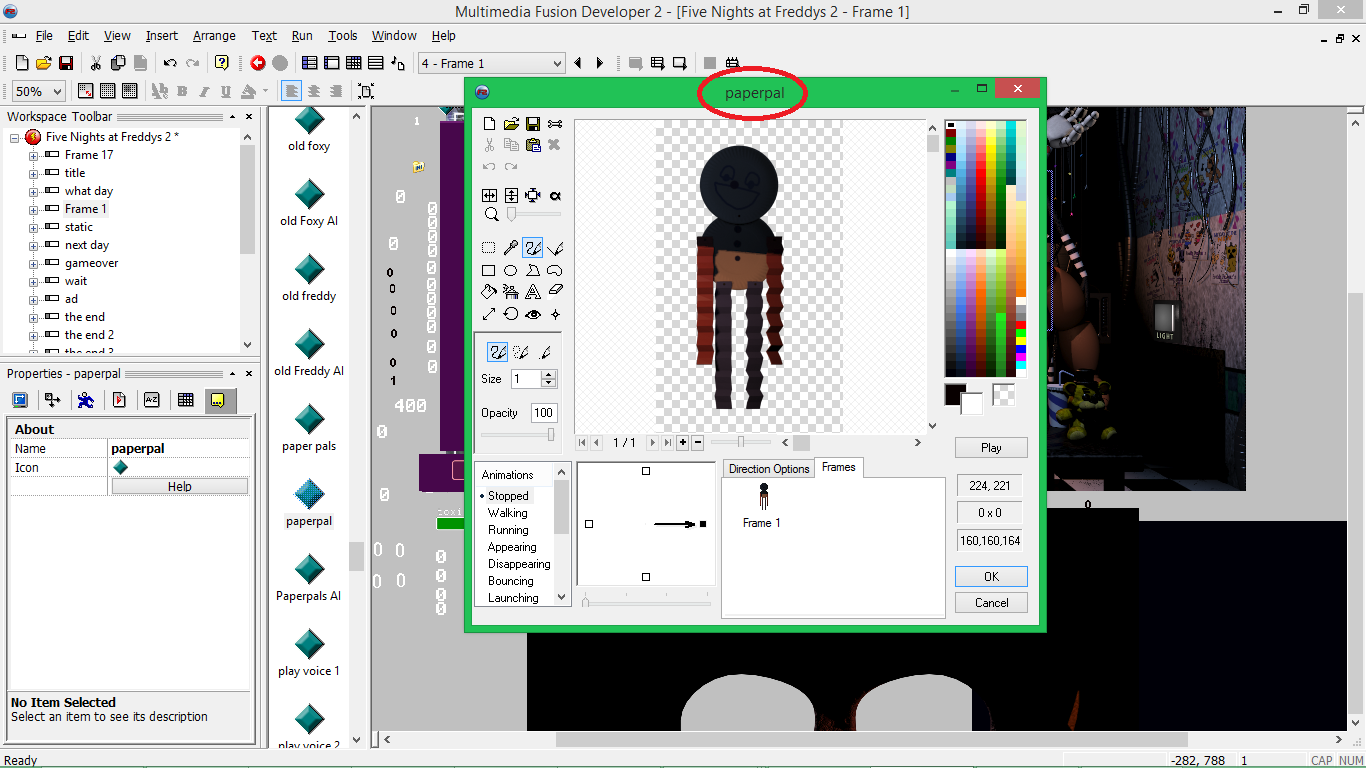The width and height of the screenshot is (1366, 768).
Task: Open the Tools menu
Action: pyautogui.click(x=343, y=36)
